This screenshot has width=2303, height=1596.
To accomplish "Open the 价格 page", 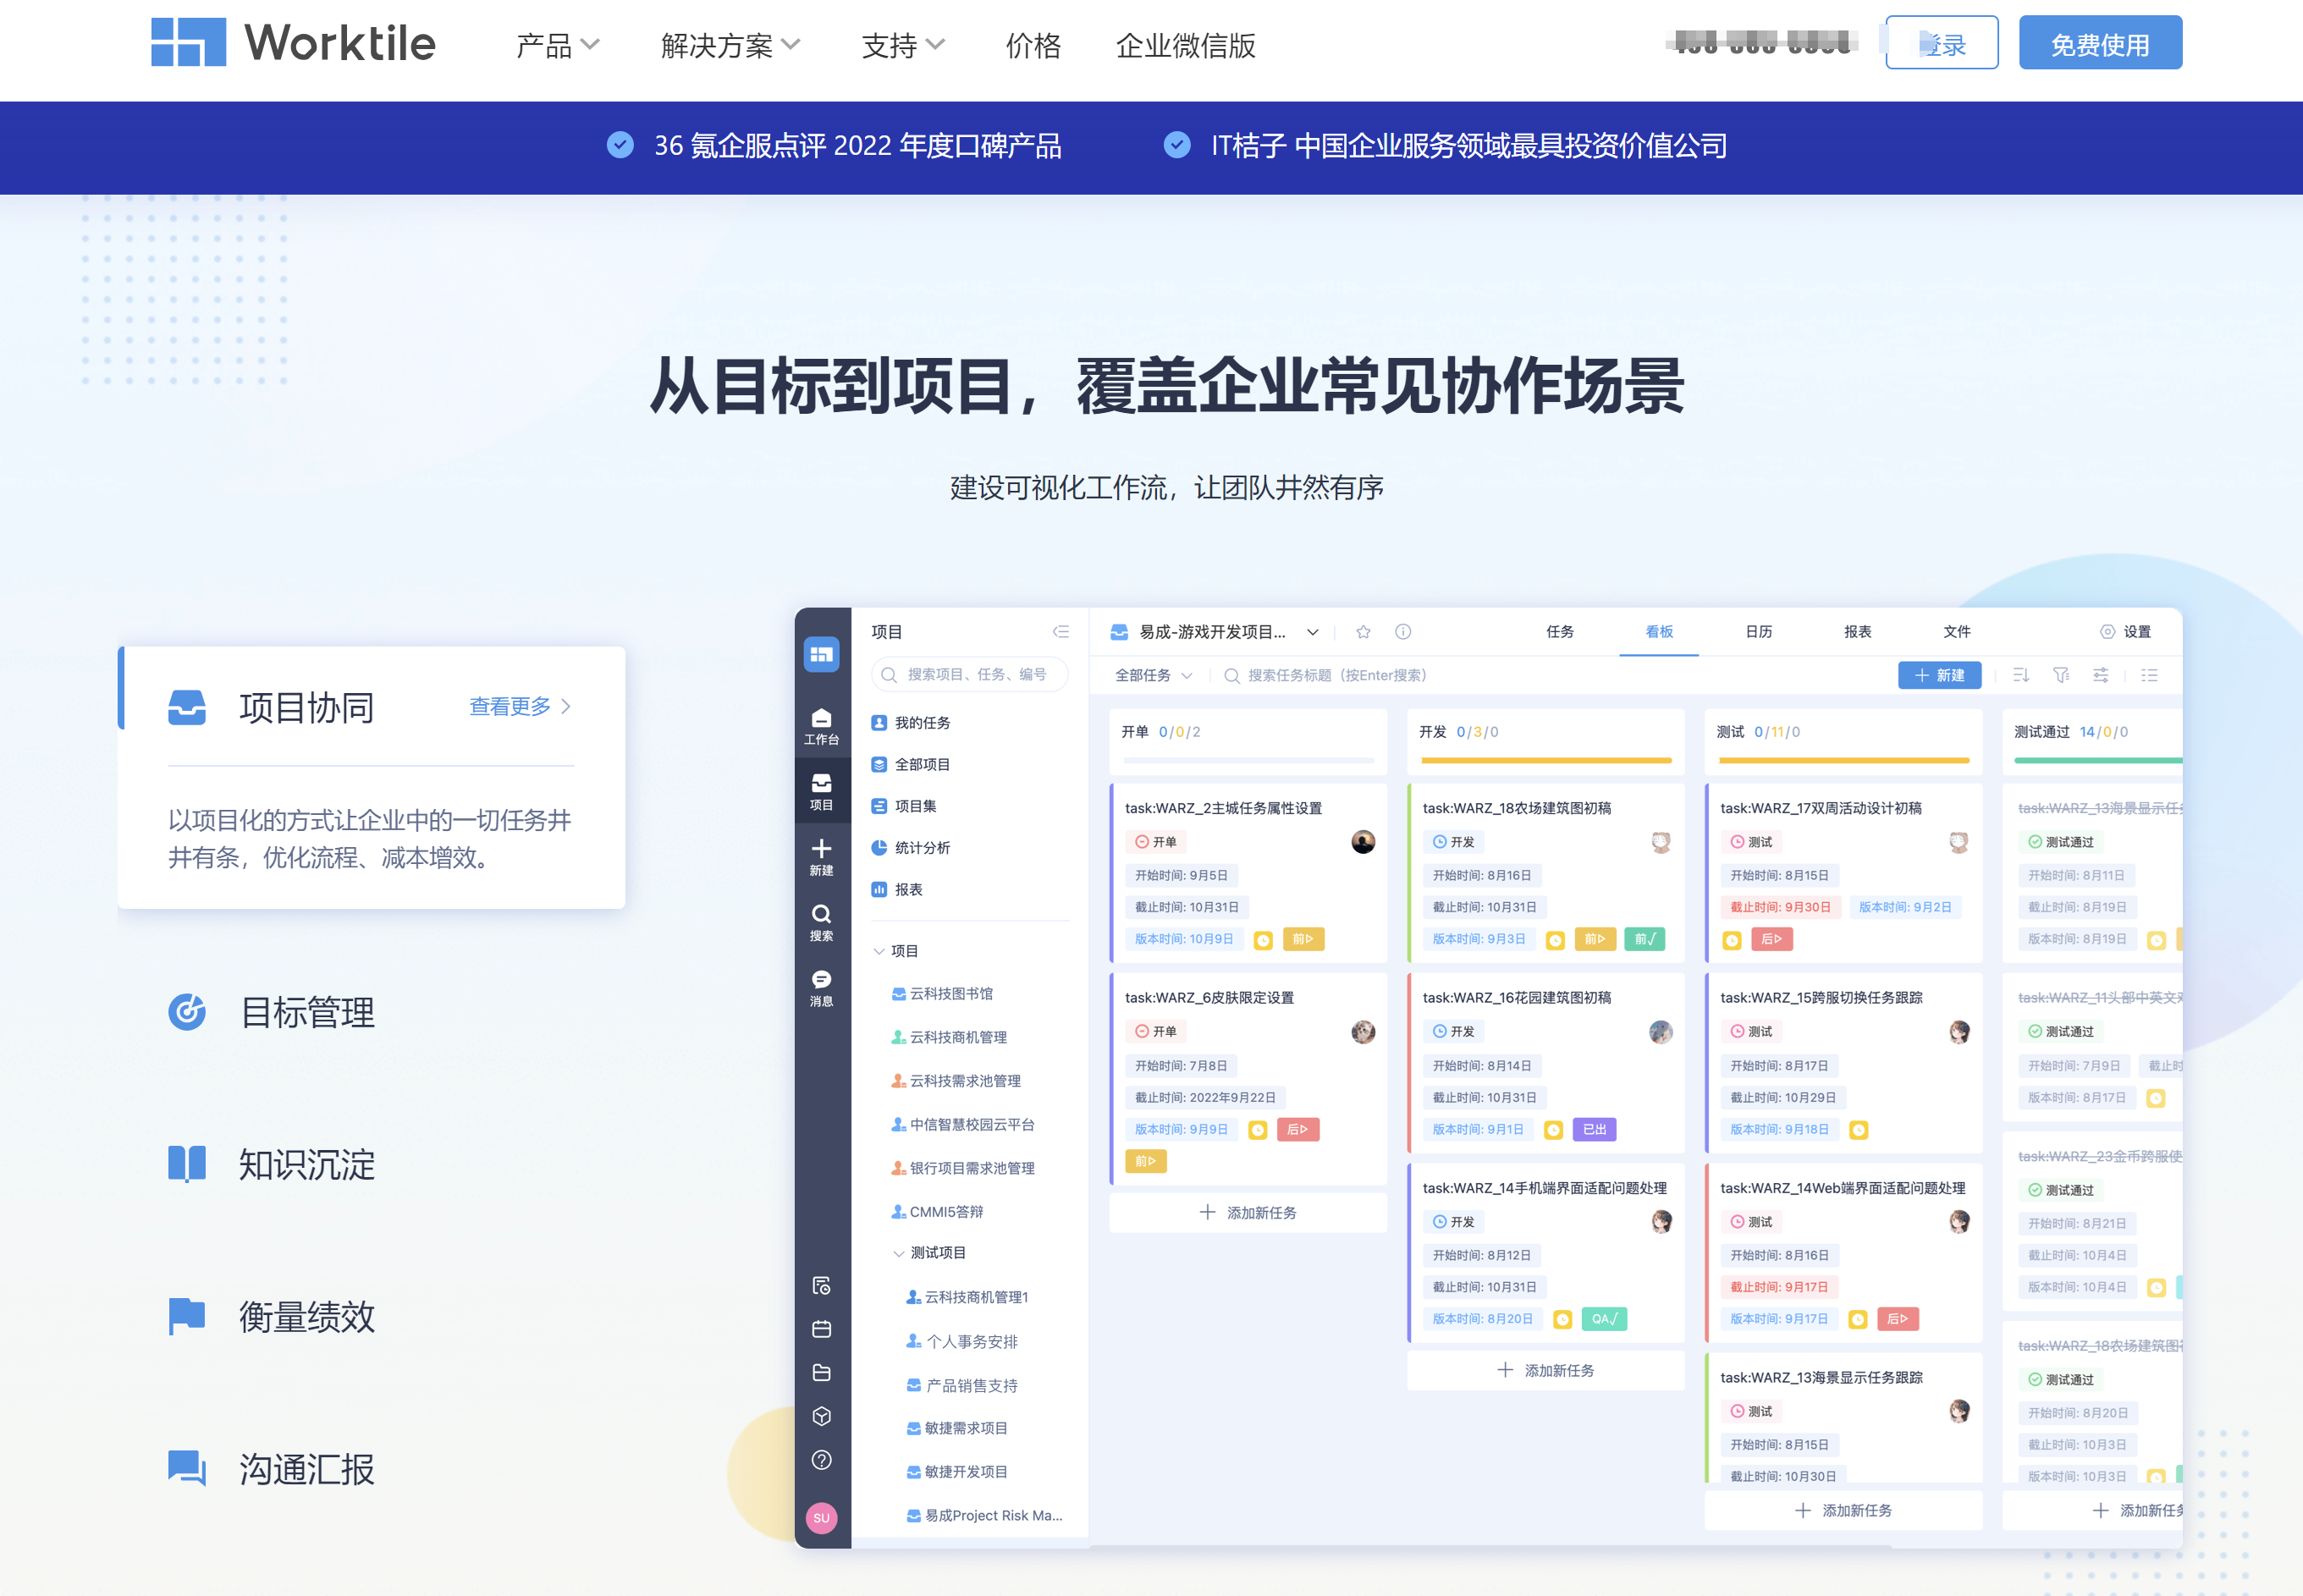I will (x=1033, y=45).
